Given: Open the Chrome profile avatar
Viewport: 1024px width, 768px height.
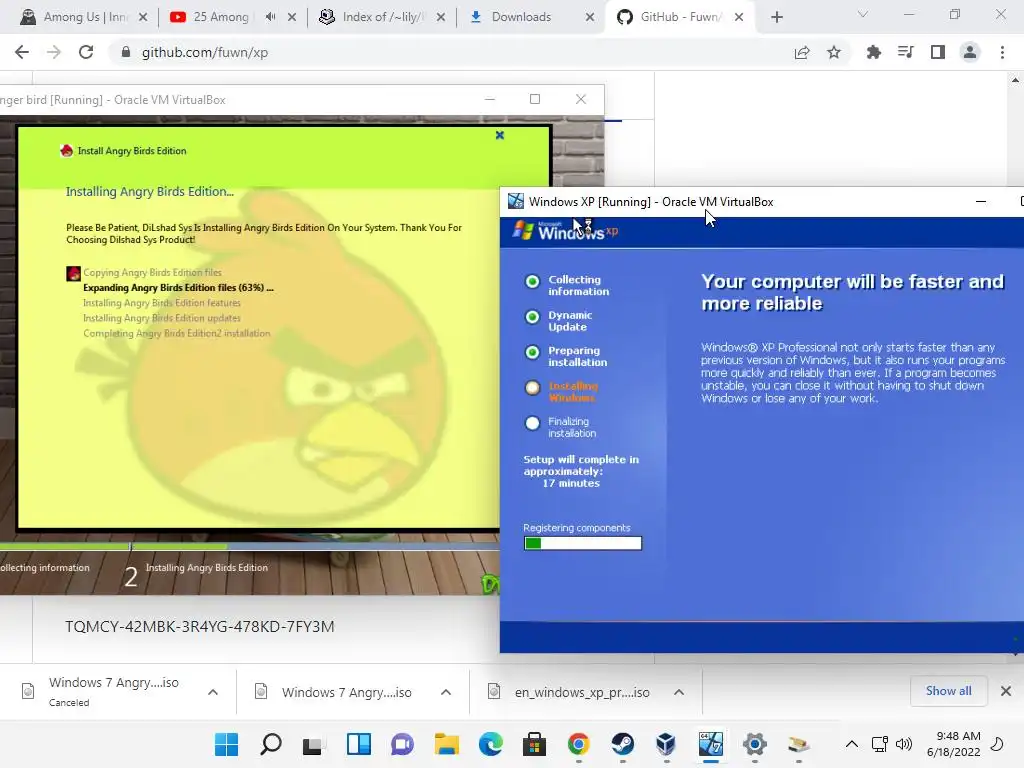Looking at the screenshot, I should point(970,52).
